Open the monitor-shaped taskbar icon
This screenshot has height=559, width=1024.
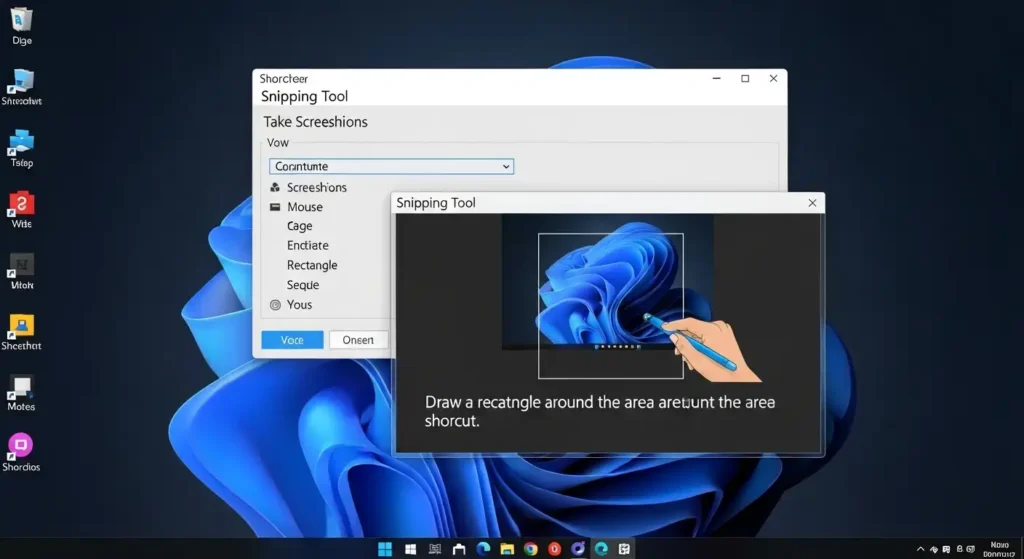[434, 549]
